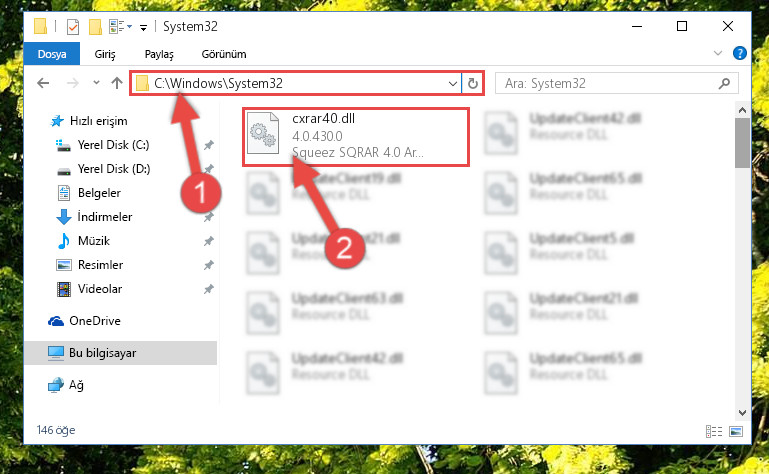Screen dimensions: 769x474
Task: Click the Ara: System32 search field
Action: [608, 83]
